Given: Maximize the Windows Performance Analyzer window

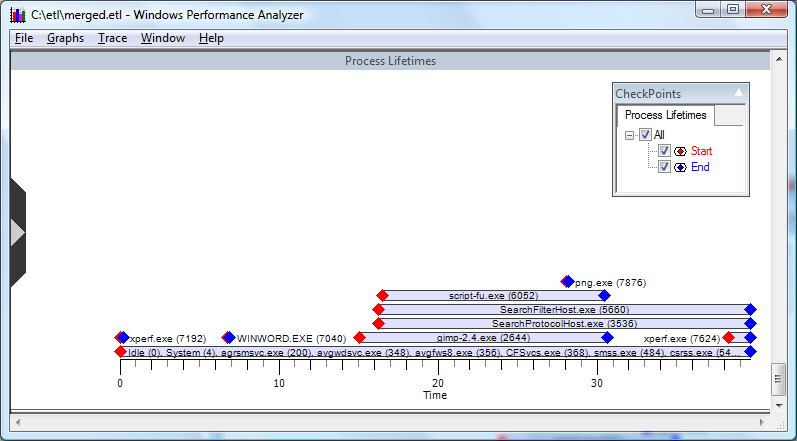Looking at the screenshot, I should pos(732,10).
